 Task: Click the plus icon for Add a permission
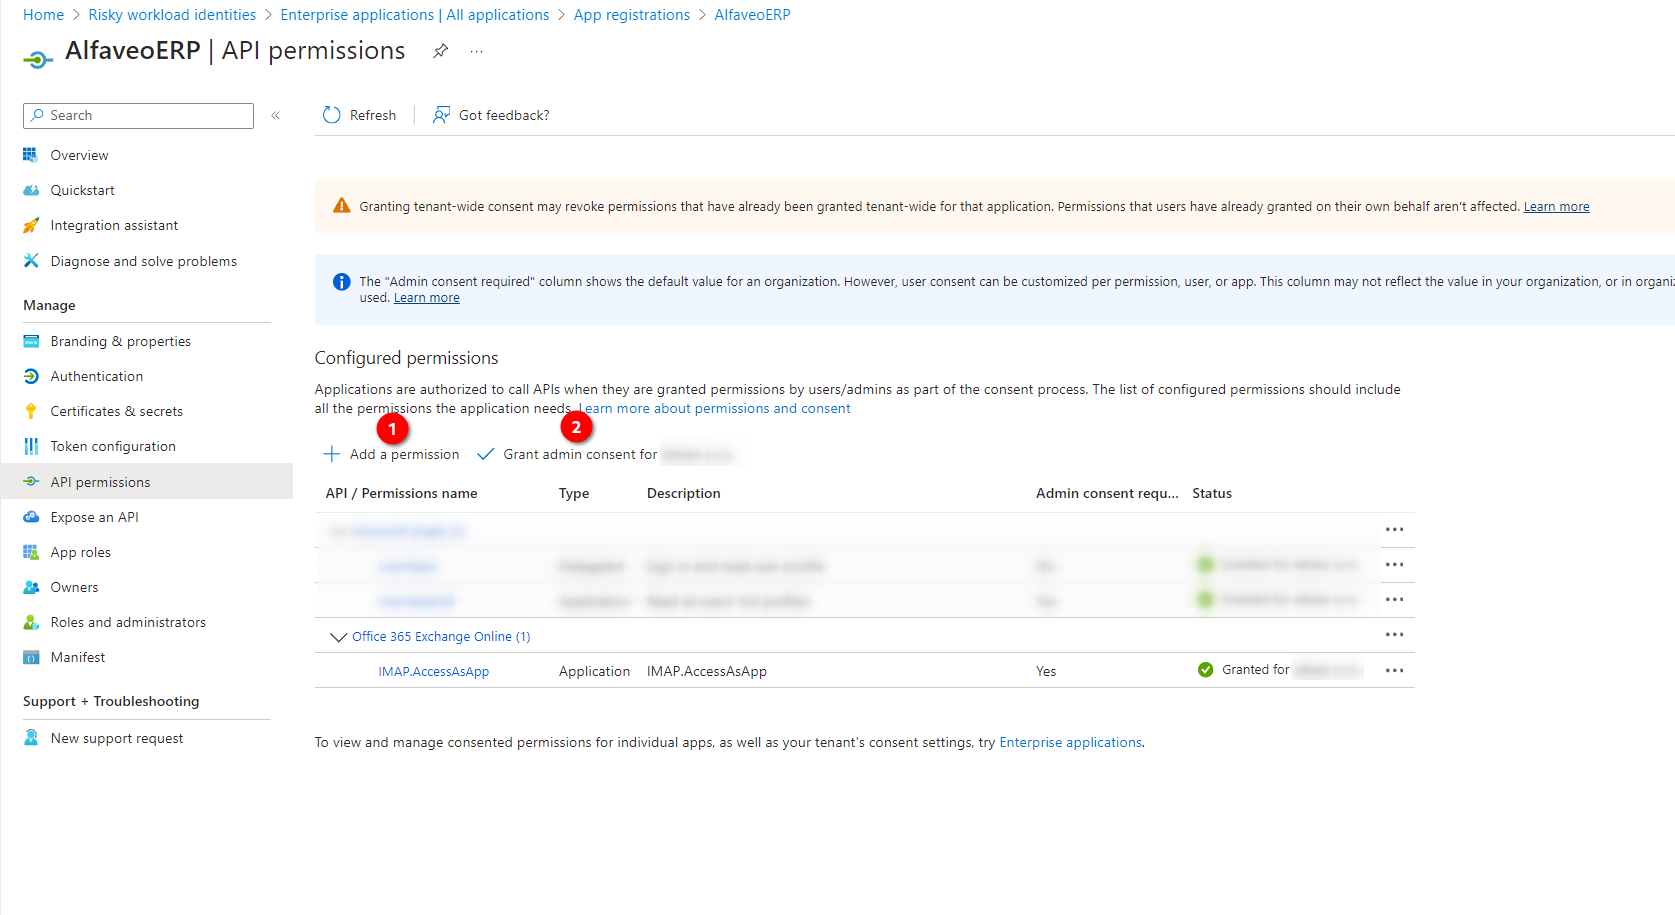pyautogui.click(x=332, y=454)
